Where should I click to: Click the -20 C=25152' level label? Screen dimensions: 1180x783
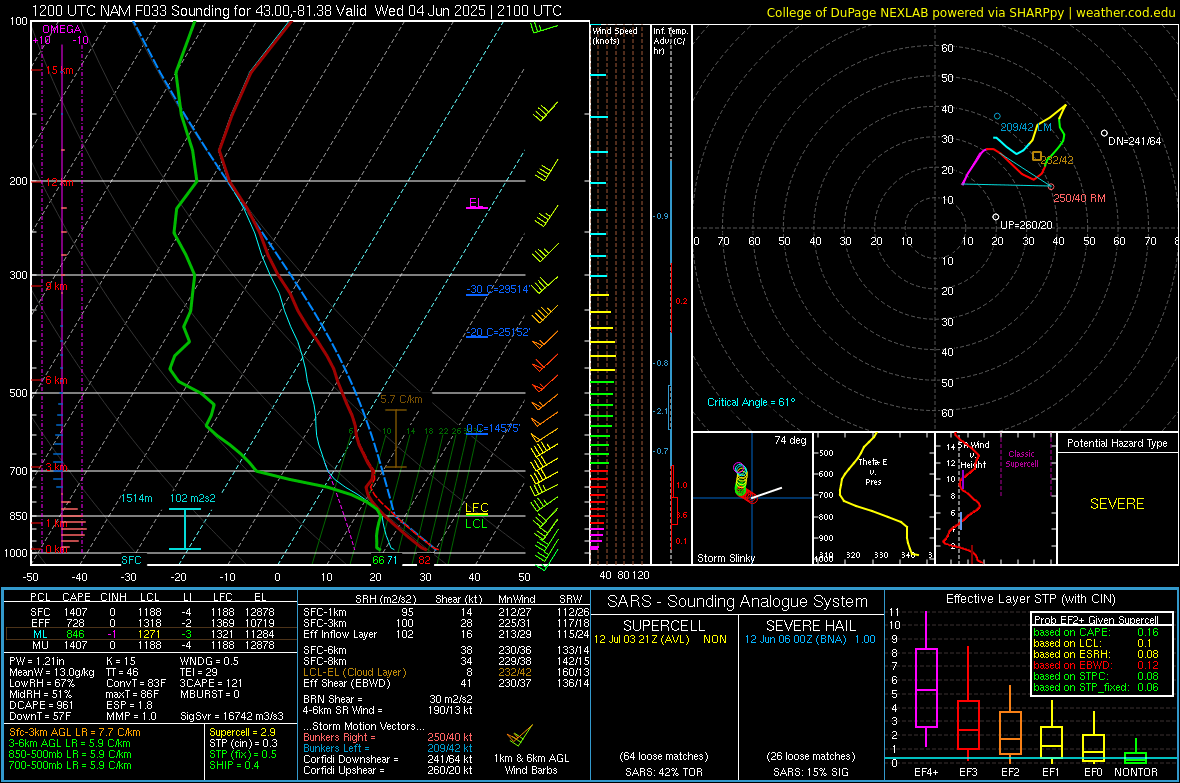[497, 332]
